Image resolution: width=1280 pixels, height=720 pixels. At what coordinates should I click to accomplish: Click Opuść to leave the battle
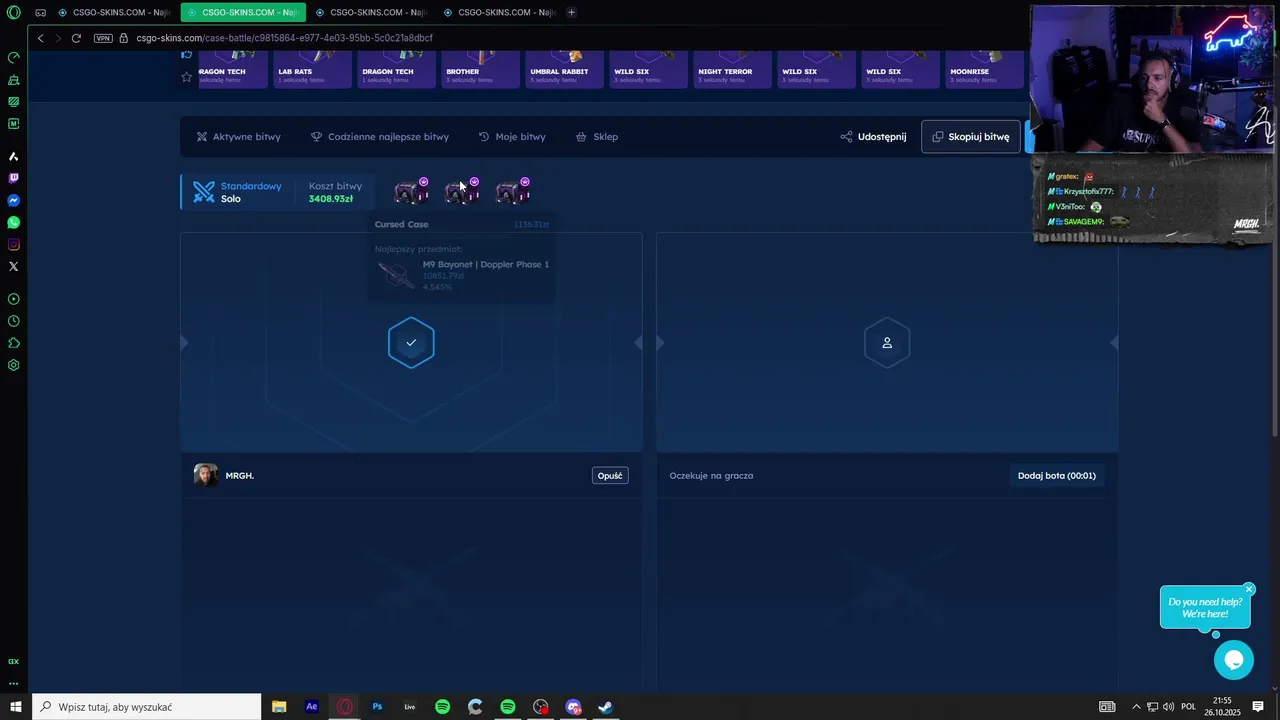(610, 476)
